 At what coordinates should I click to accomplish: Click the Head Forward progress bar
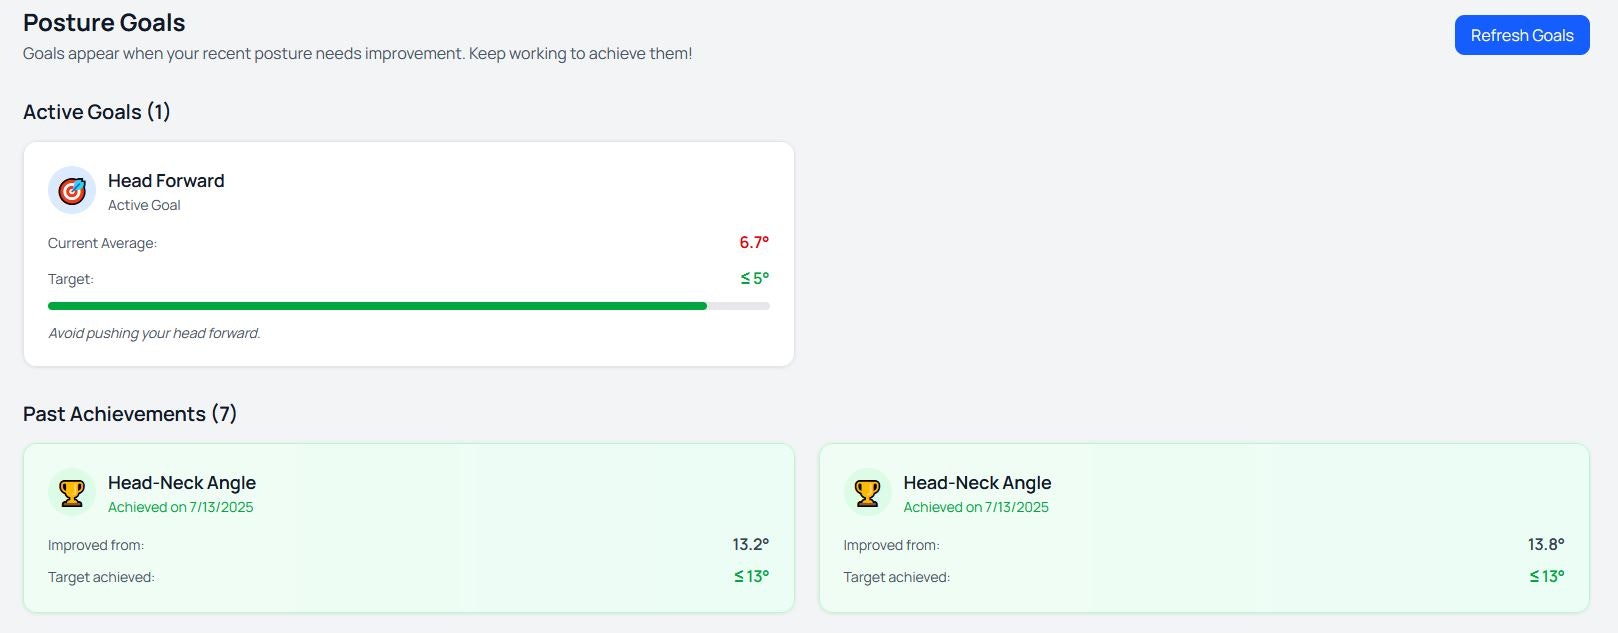click(x=409, y=306)
